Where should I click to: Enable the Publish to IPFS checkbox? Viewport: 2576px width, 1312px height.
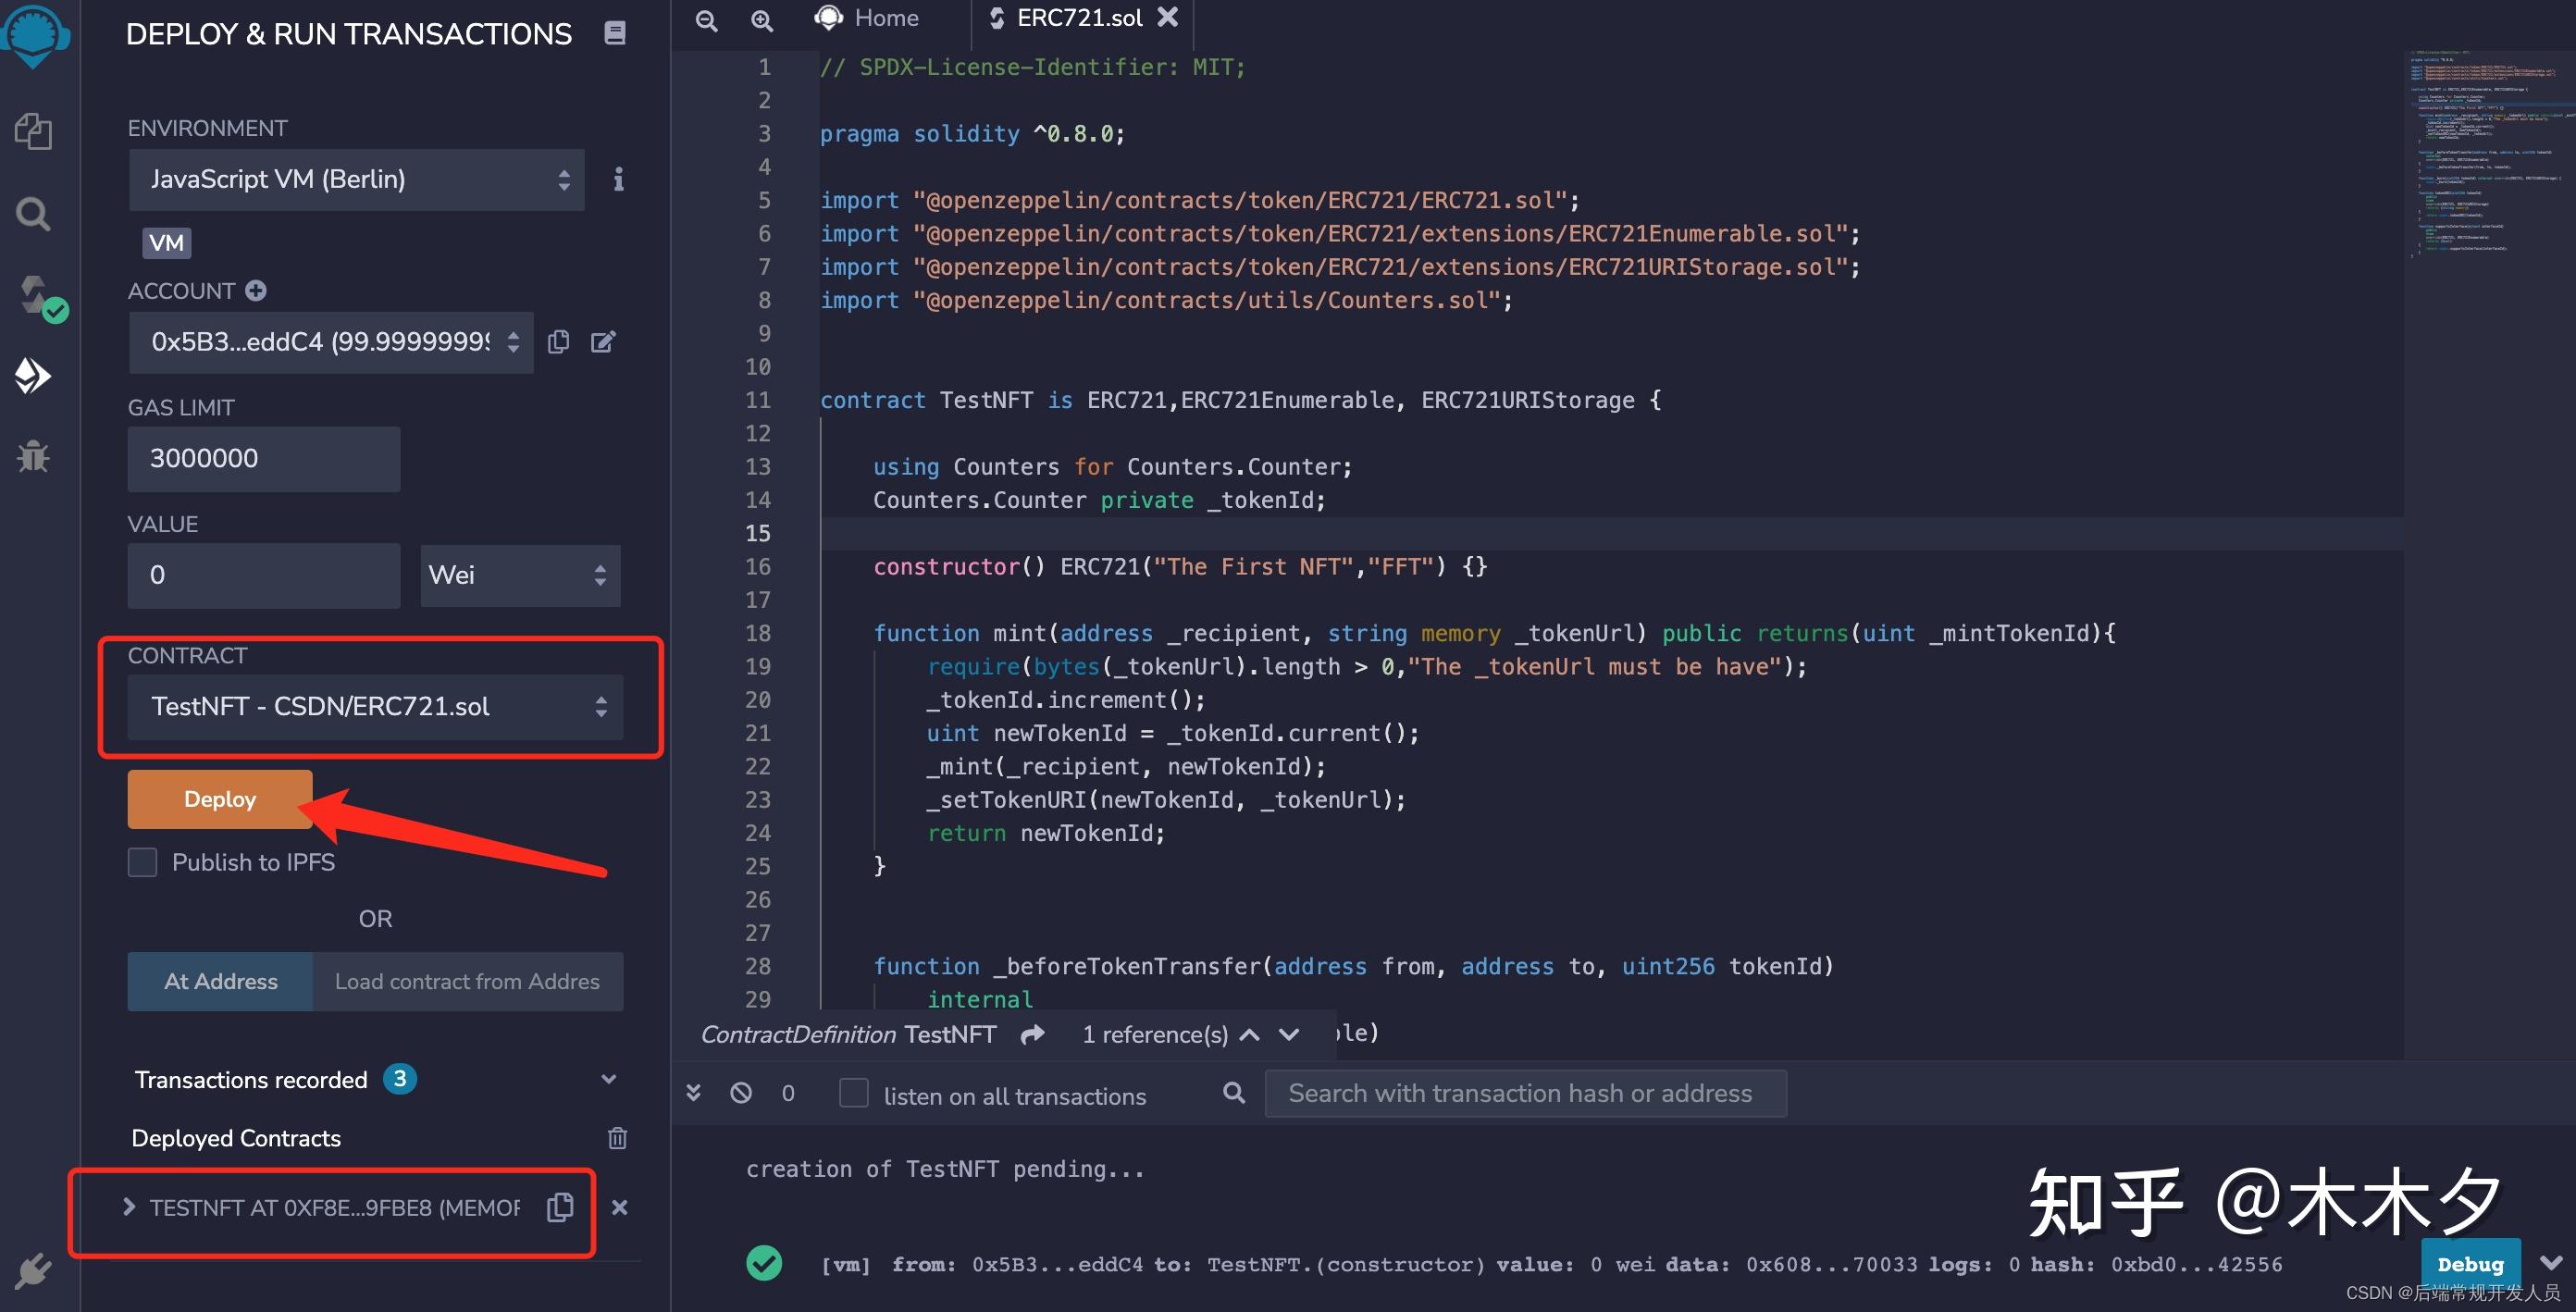pyautogui.click(x=142, y=861)
